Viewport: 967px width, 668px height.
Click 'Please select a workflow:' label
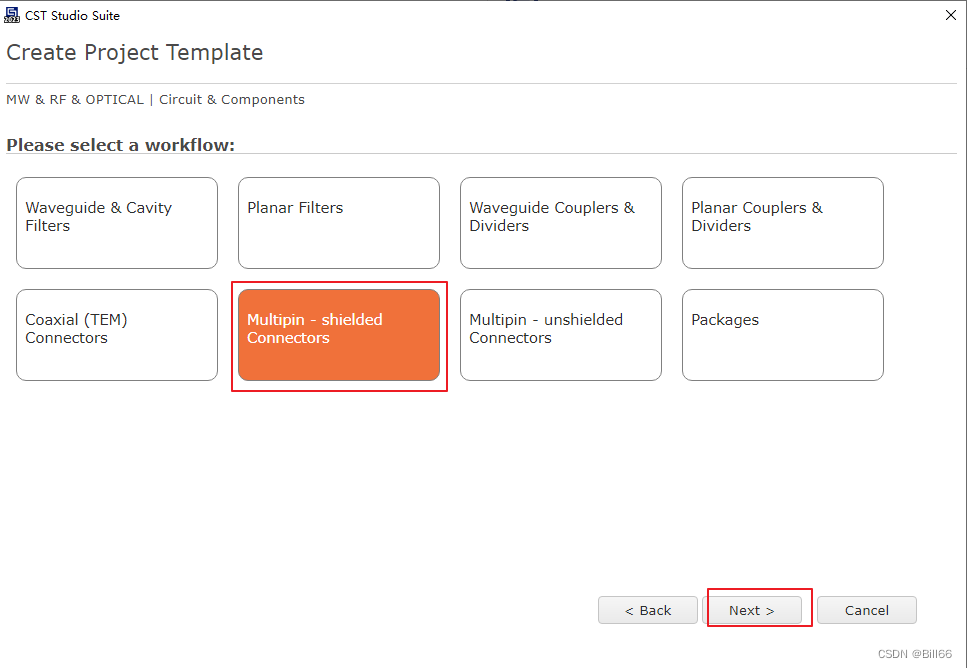[x=120, y=145]
